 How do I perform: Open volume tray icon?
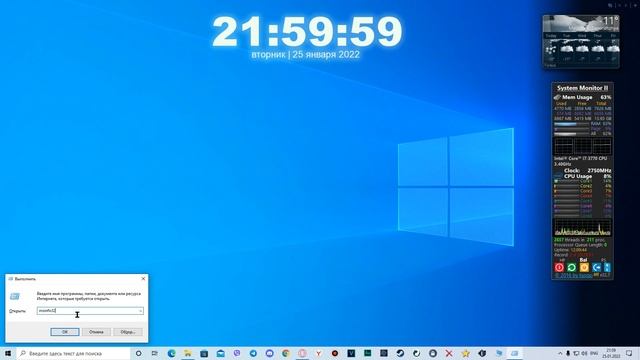tap(584, 353)
